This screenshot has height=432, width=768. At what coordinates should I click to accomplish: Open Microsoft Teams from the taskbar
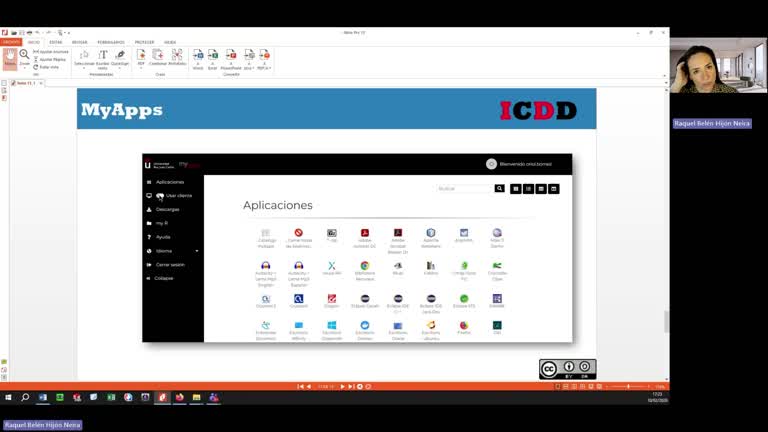pyautogui.click(x=214, y=397)
